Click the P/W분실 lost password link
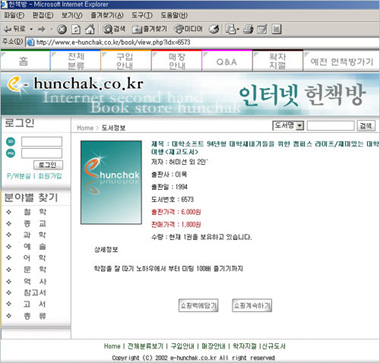The image size is (380, 363). point(19,176)
